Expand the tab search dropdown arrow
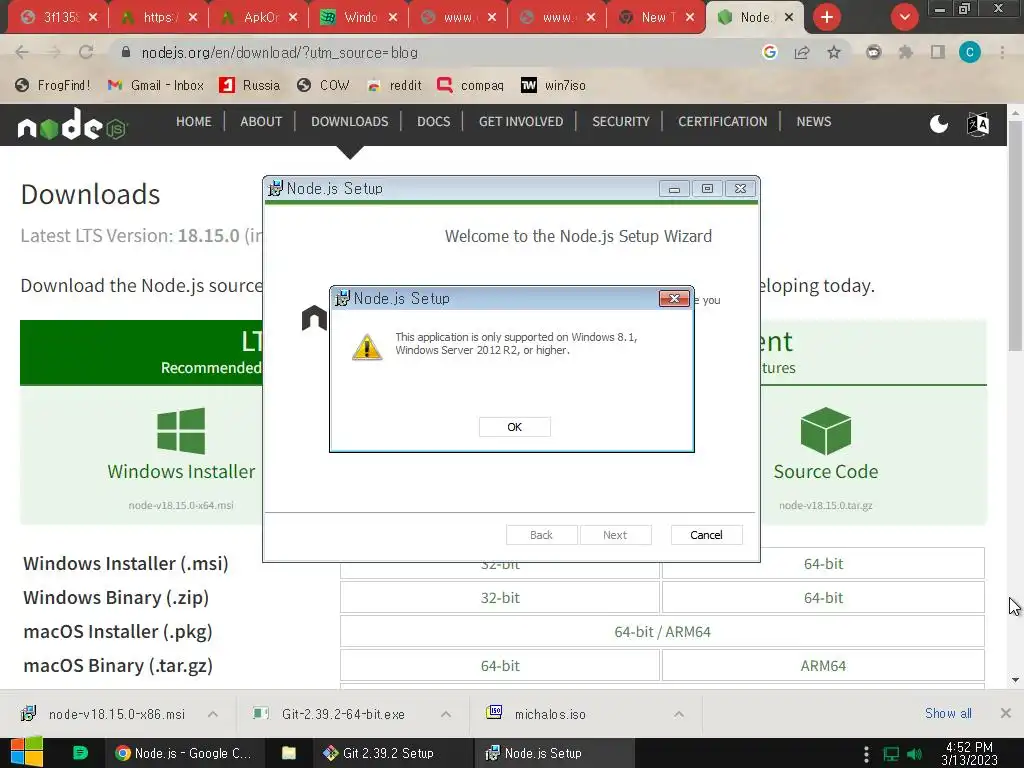1024x768 pixels. (904, 17)
